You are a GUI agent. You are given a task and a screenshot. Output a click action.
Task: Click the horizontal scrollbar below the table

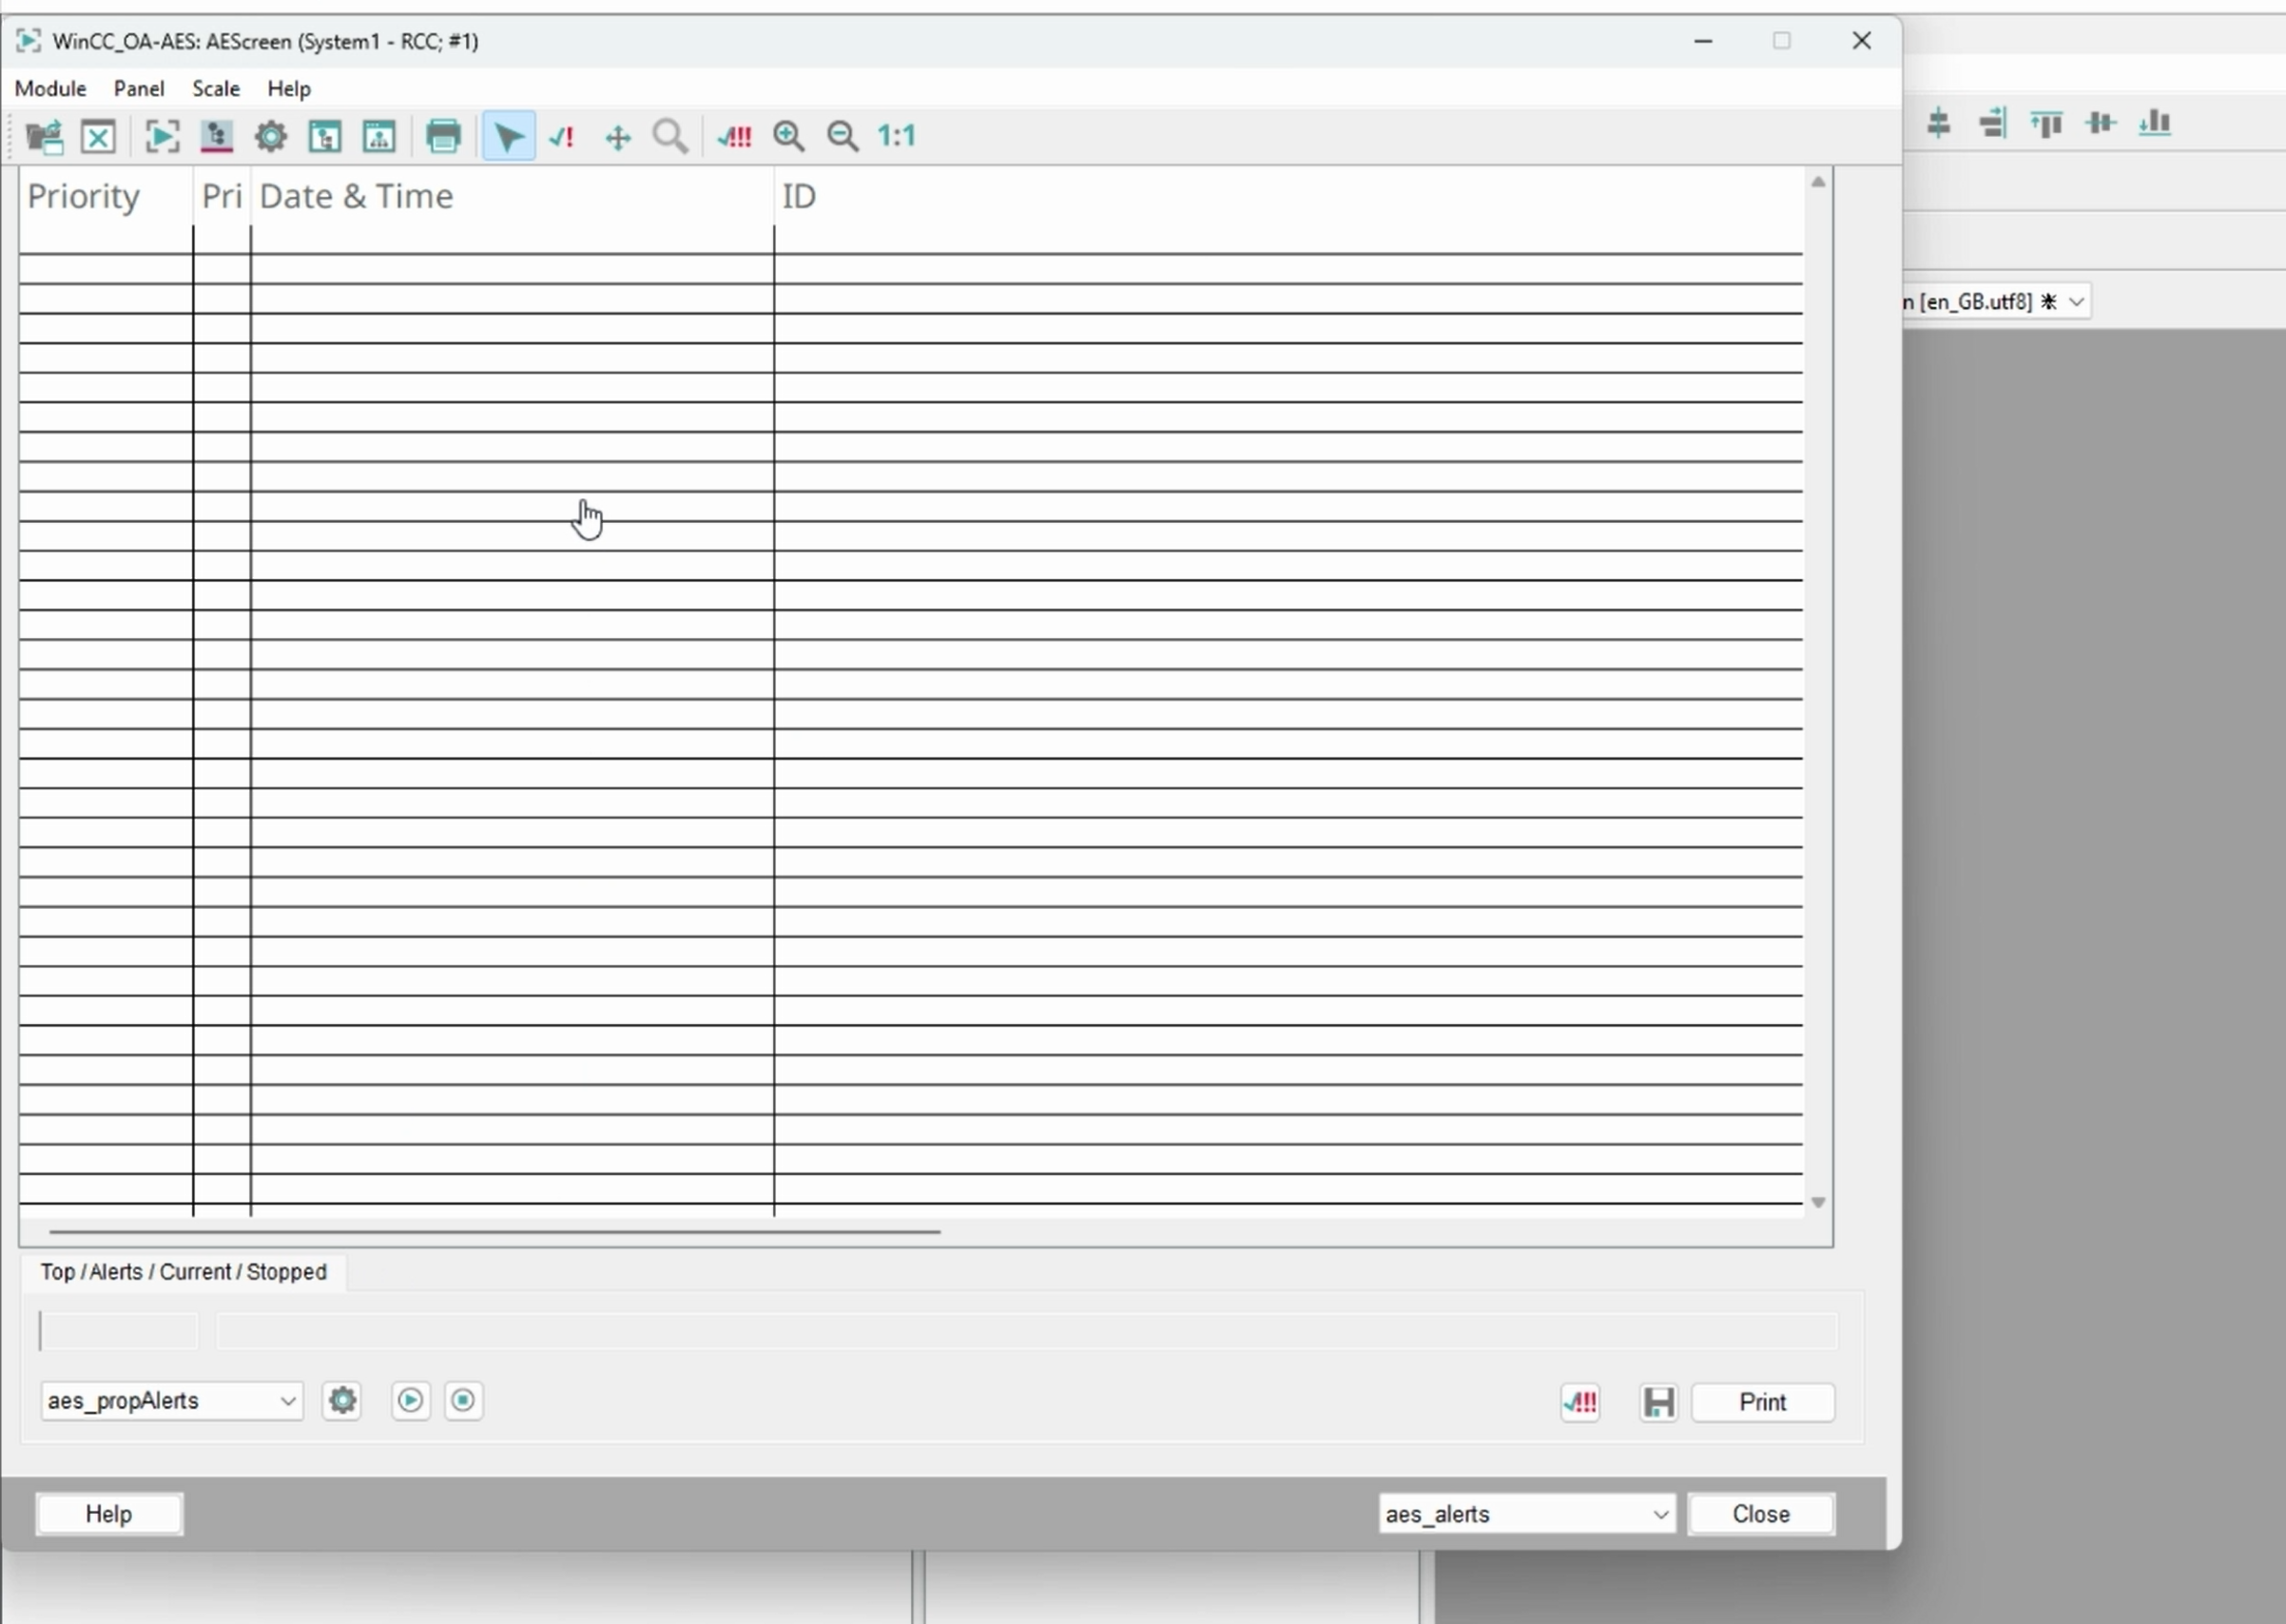[x=494, y=1231]
